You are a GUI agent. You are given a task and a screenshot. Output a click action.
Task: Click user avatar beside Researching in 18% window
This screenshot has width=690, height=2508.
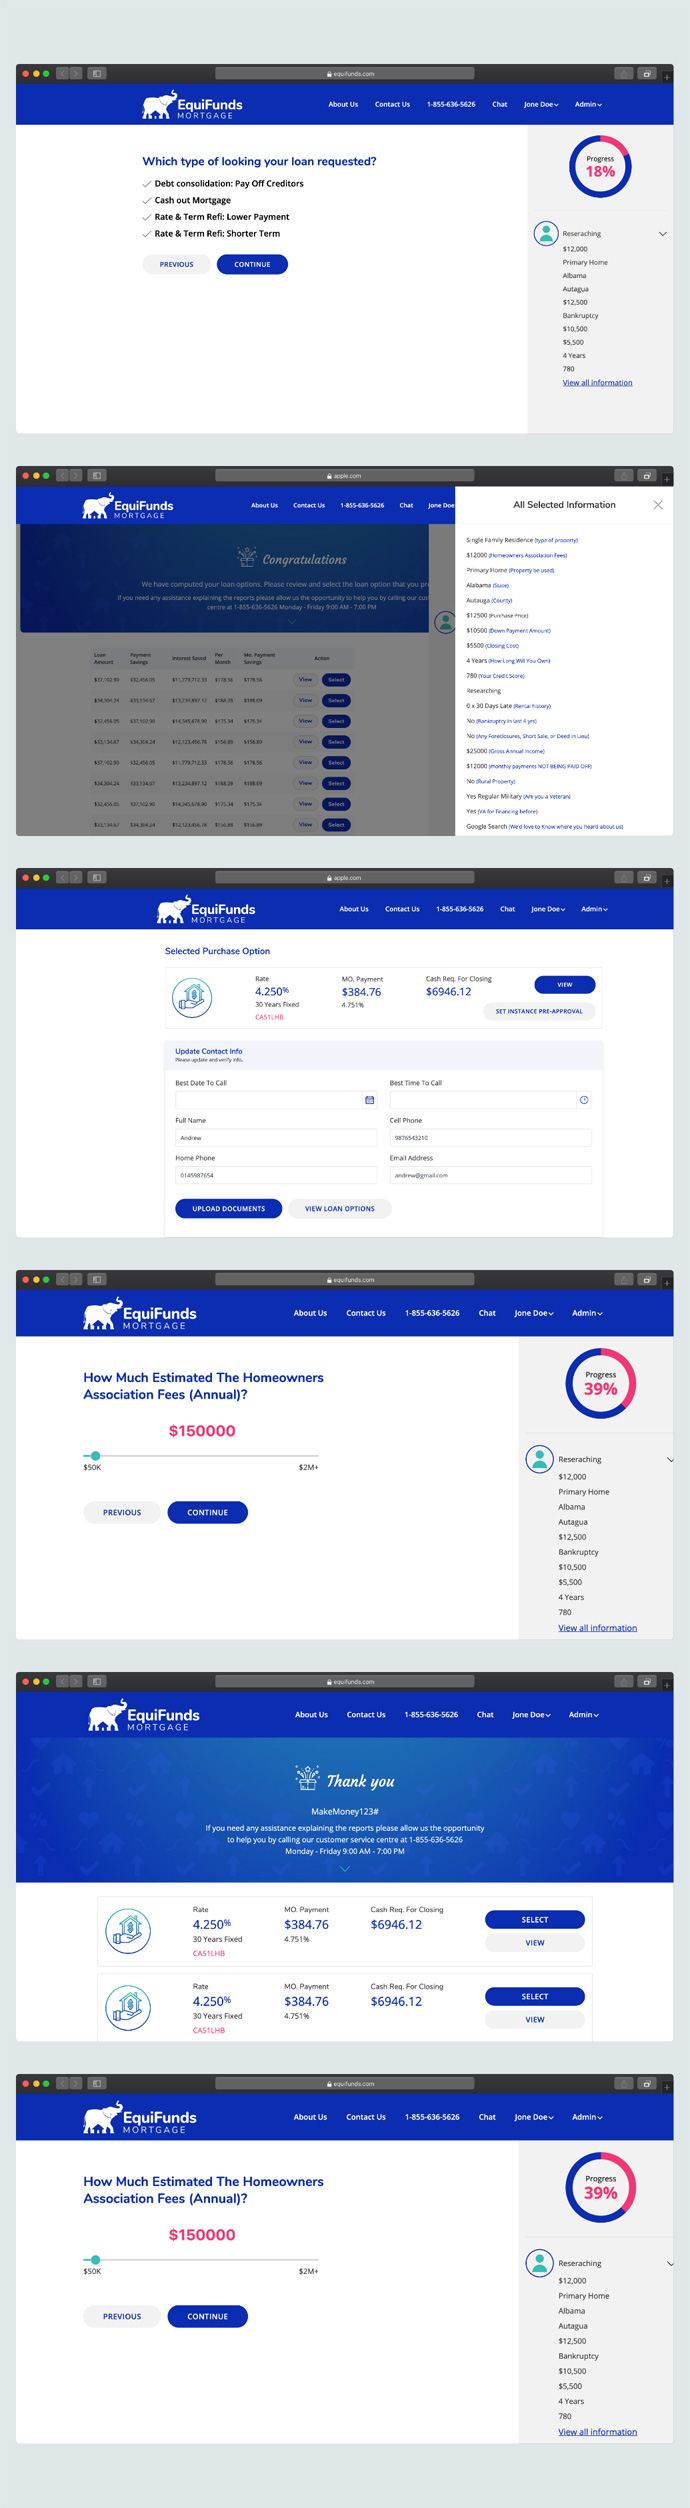tap(546, 233)
